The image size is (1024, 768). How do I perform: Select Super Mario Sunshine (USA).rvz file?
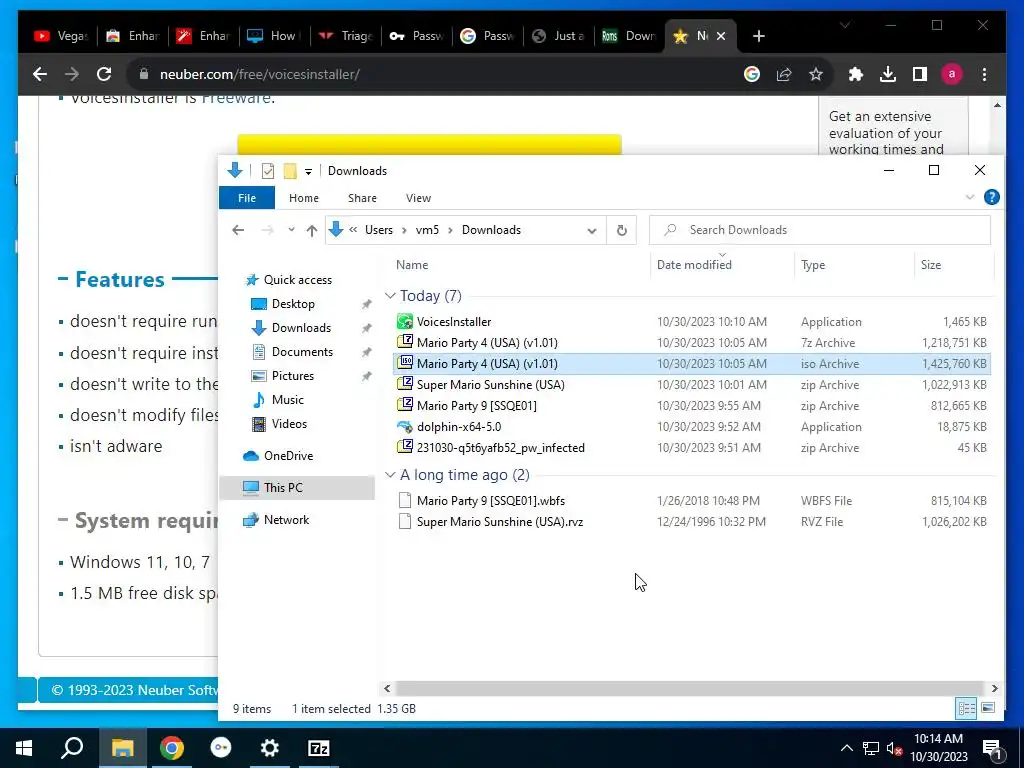[x=692, y=522]
